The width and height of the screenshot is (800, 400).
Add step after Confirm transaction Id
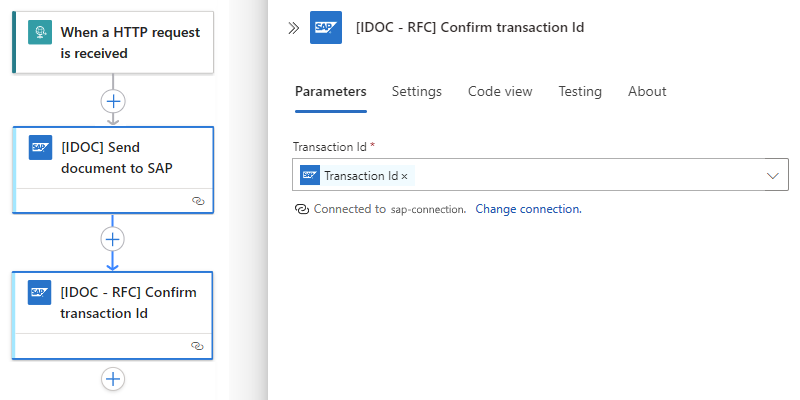pos(113,379)
